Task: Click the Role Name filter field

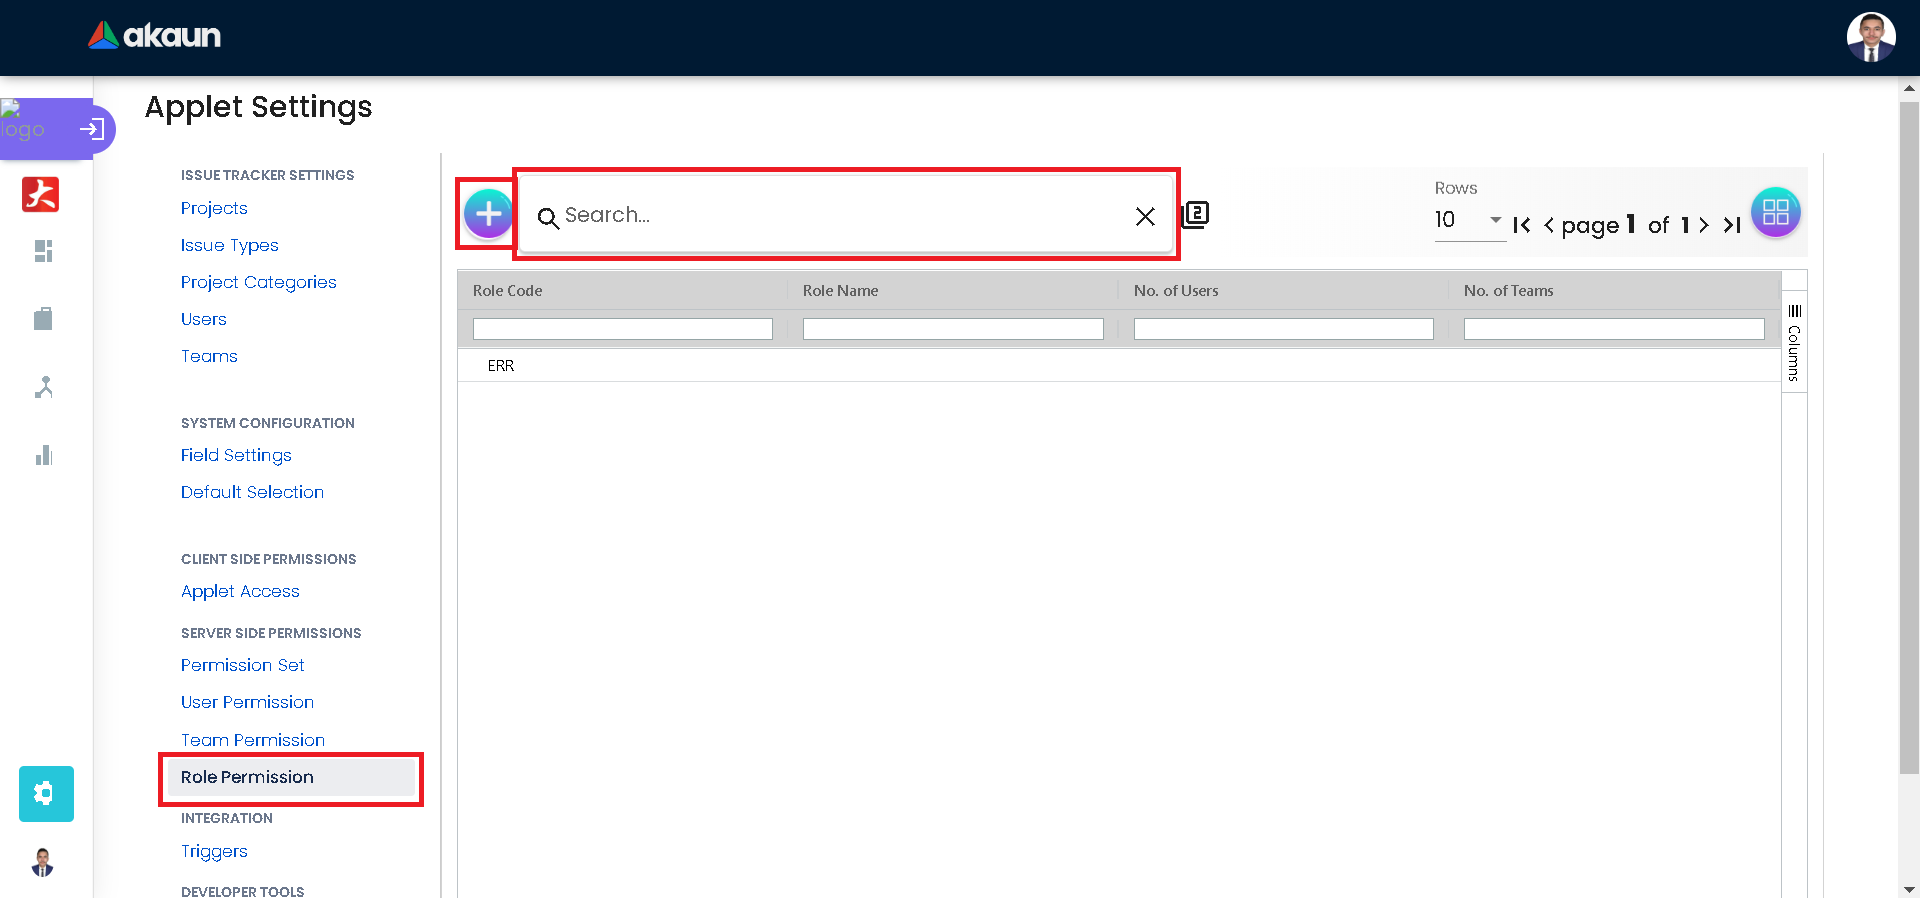Action: point(953,329)
